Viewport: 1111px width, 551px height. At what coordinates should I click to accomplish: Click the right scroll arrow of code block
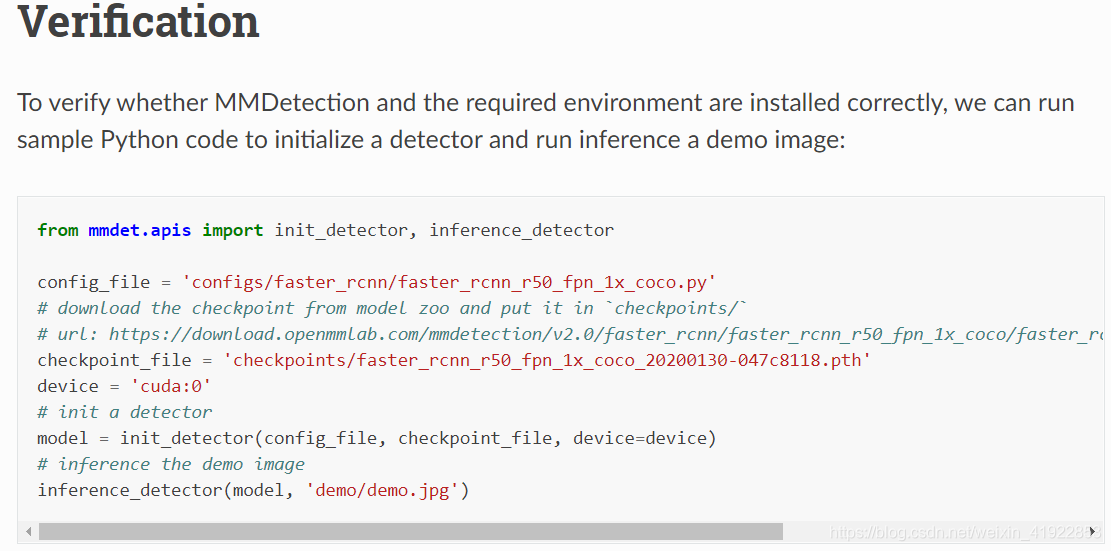1093,531
